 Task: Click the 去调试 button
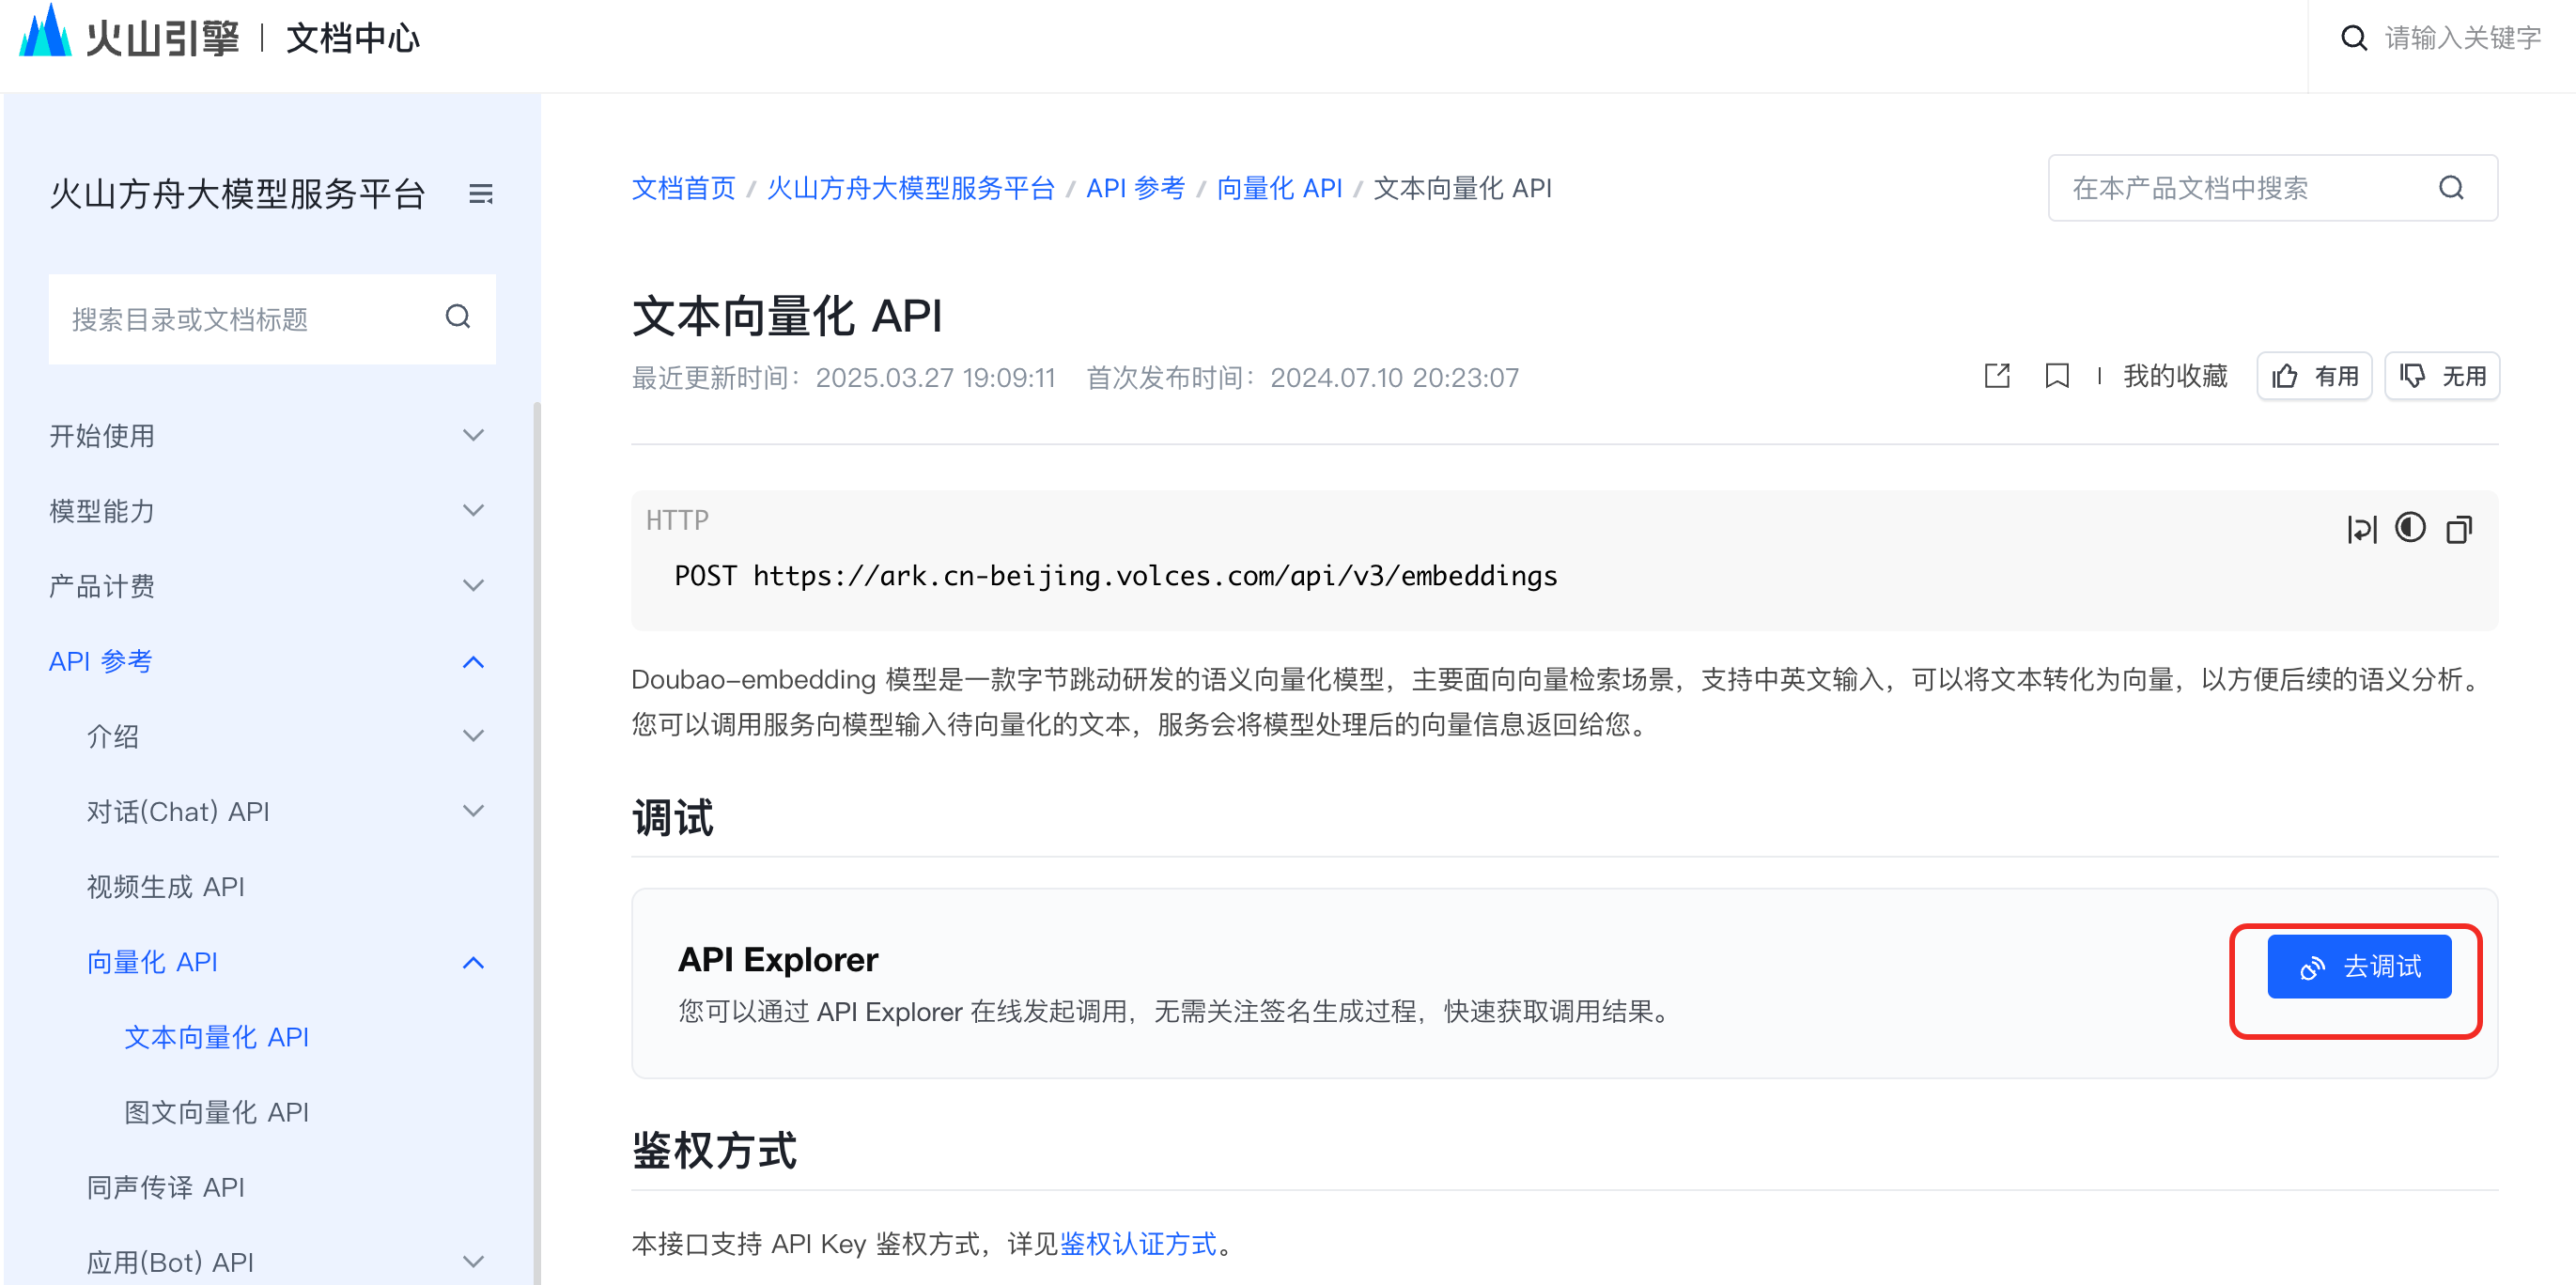click(x=2358, y=966)
